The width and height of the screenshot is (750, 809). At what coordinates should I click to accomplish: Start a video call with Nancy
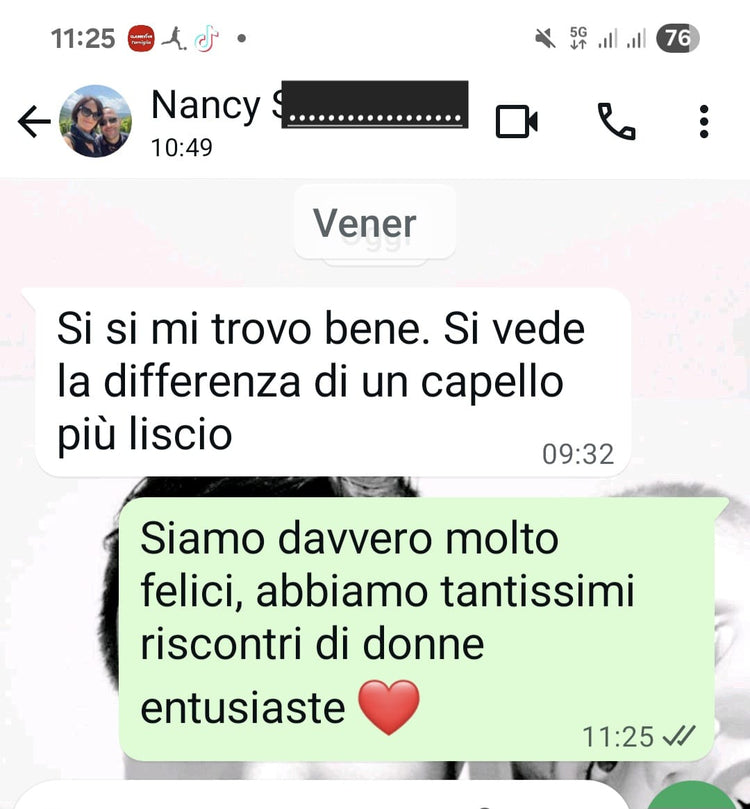point(516,122)
